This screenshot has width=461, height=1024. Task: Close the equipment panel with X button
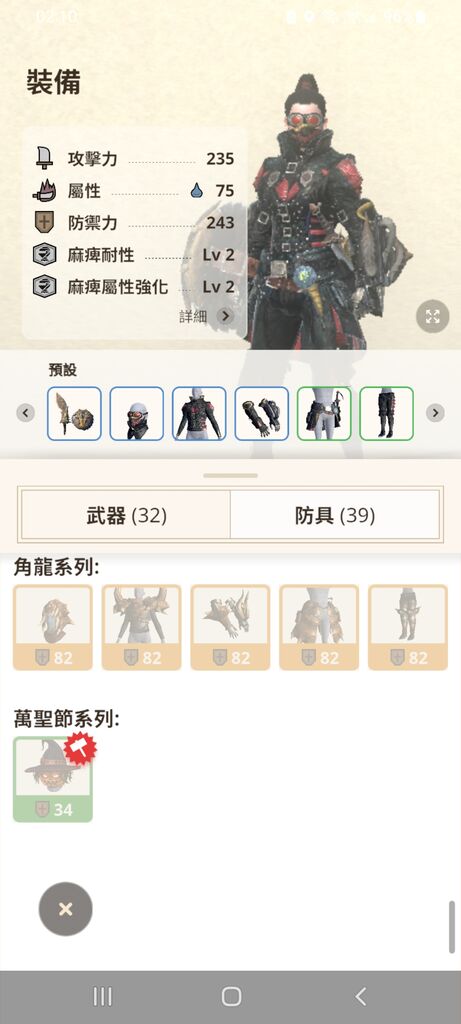[x=65, y=909]
